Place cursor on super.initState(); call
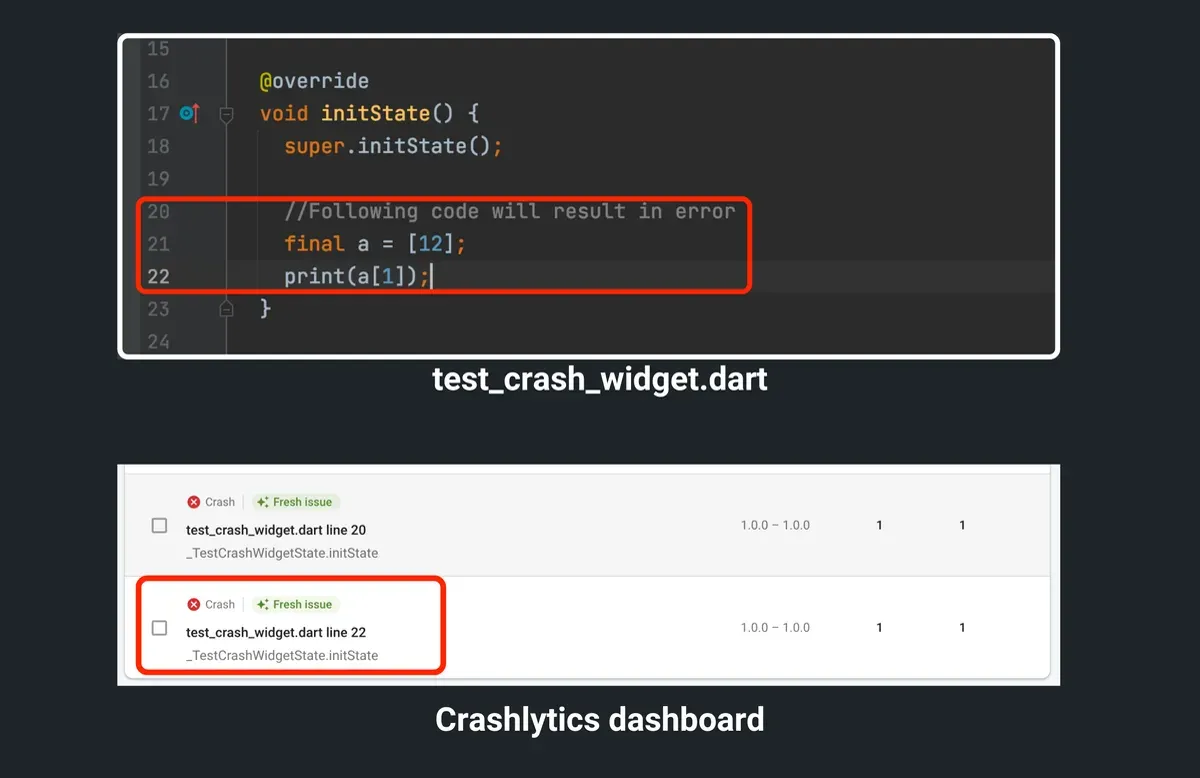The height and width of the screenshot is (778, 1200). pyautogui.click(x=393, y=146)
